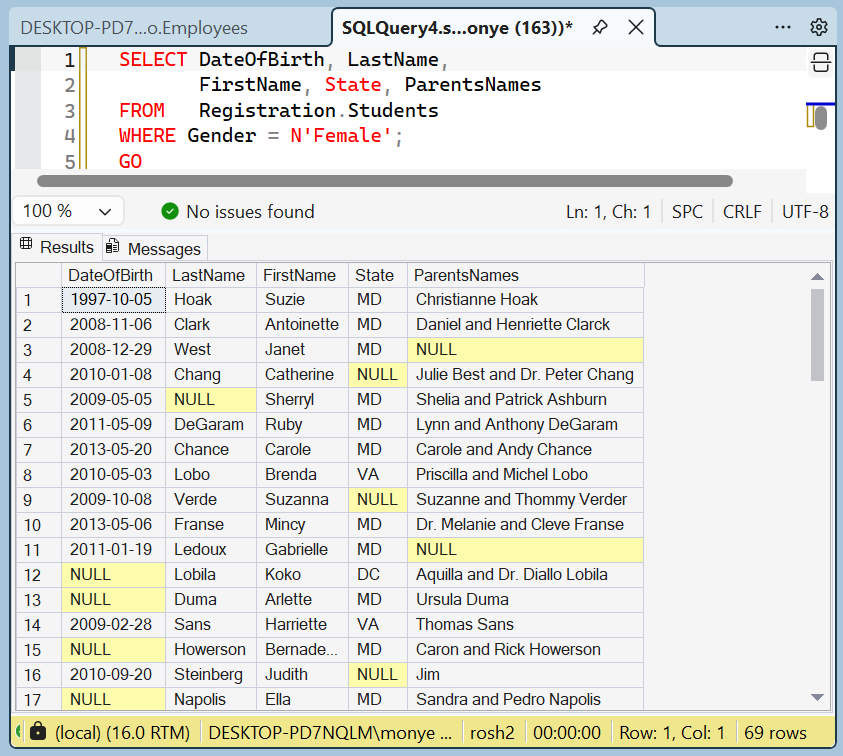Viewport: 843px width, 756px height.
Task: Click the LastName column header
Action: click(211, 275)
